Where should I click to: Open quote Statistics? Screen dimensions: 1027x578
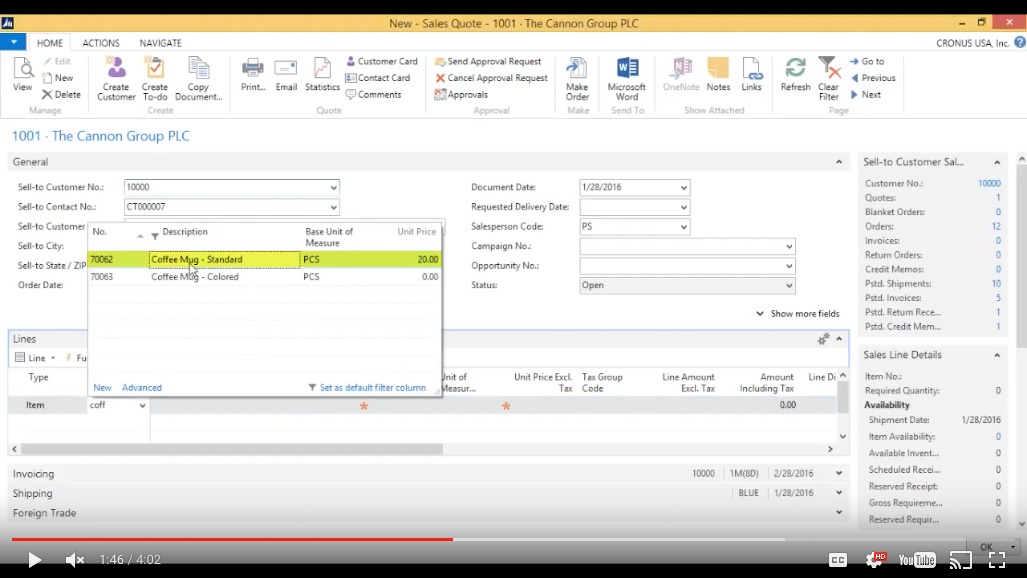click(322, 74)
